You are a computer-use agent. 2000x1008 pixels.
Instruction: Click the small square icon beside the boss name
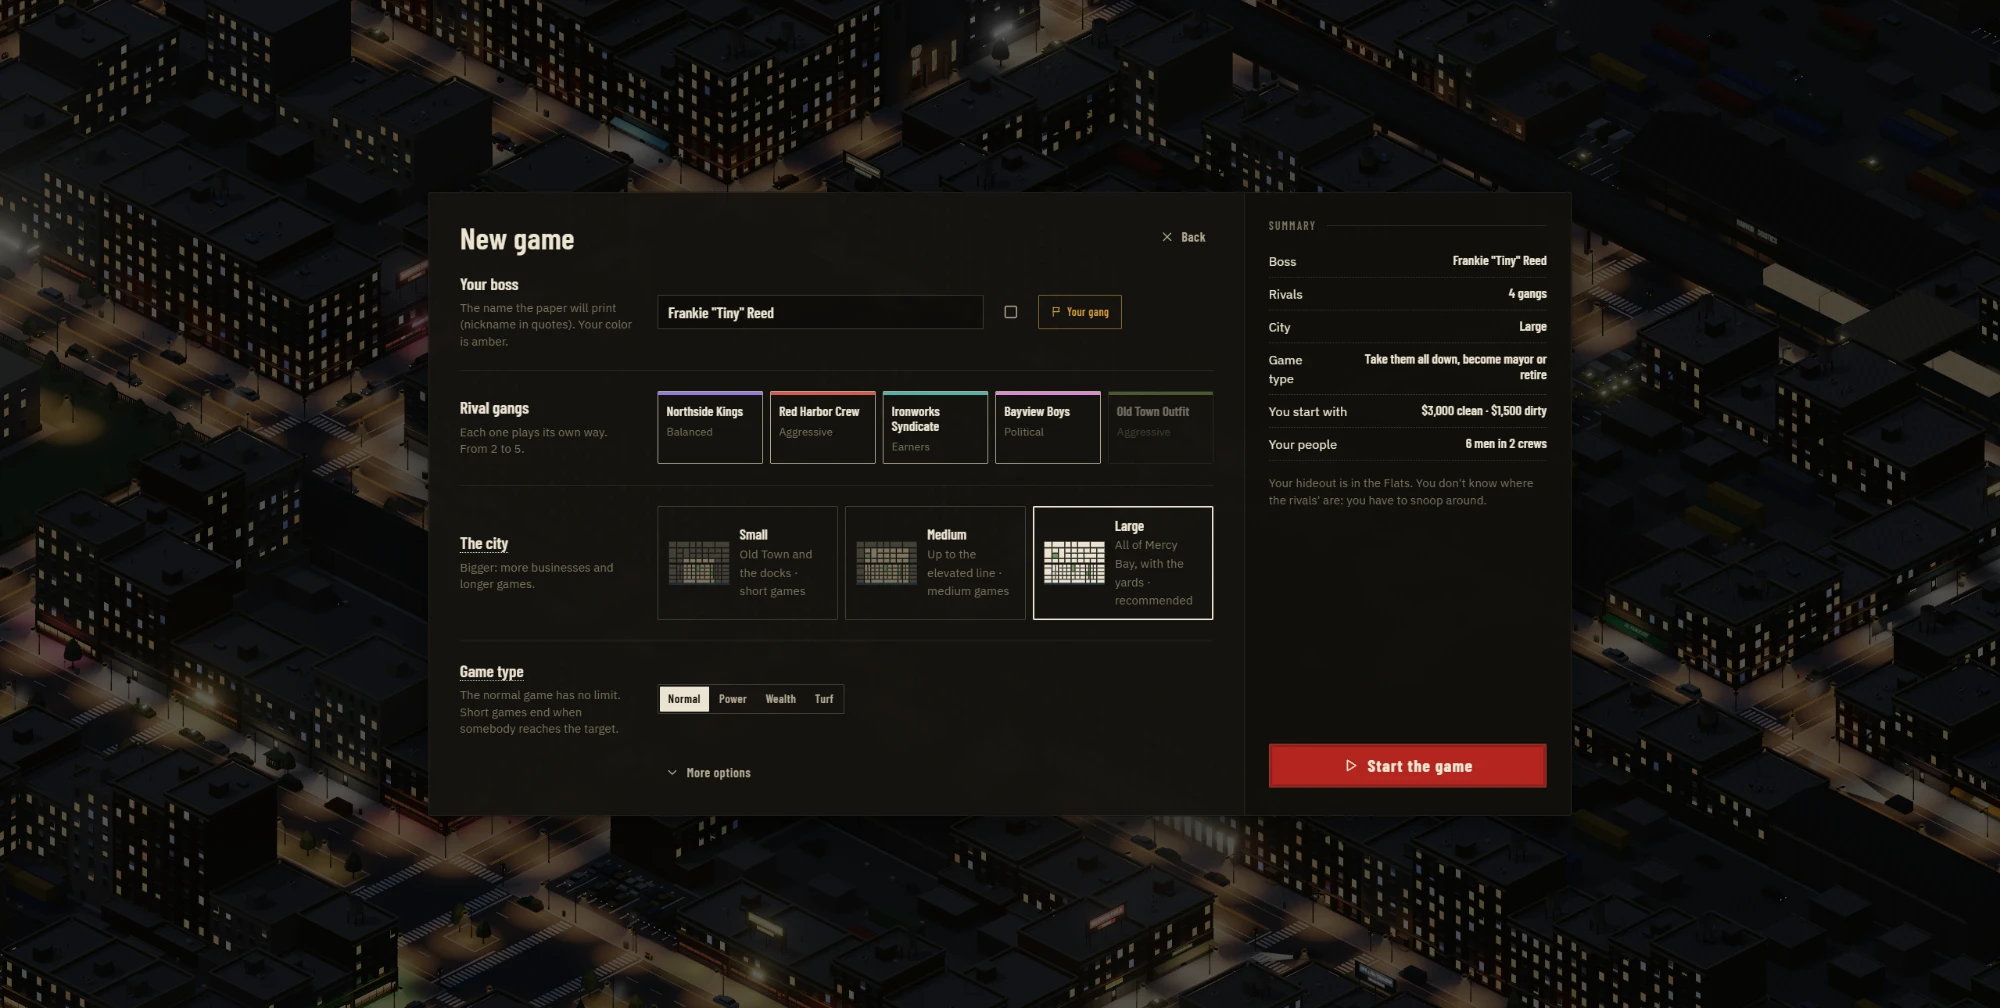click(x=1011, y=312)
